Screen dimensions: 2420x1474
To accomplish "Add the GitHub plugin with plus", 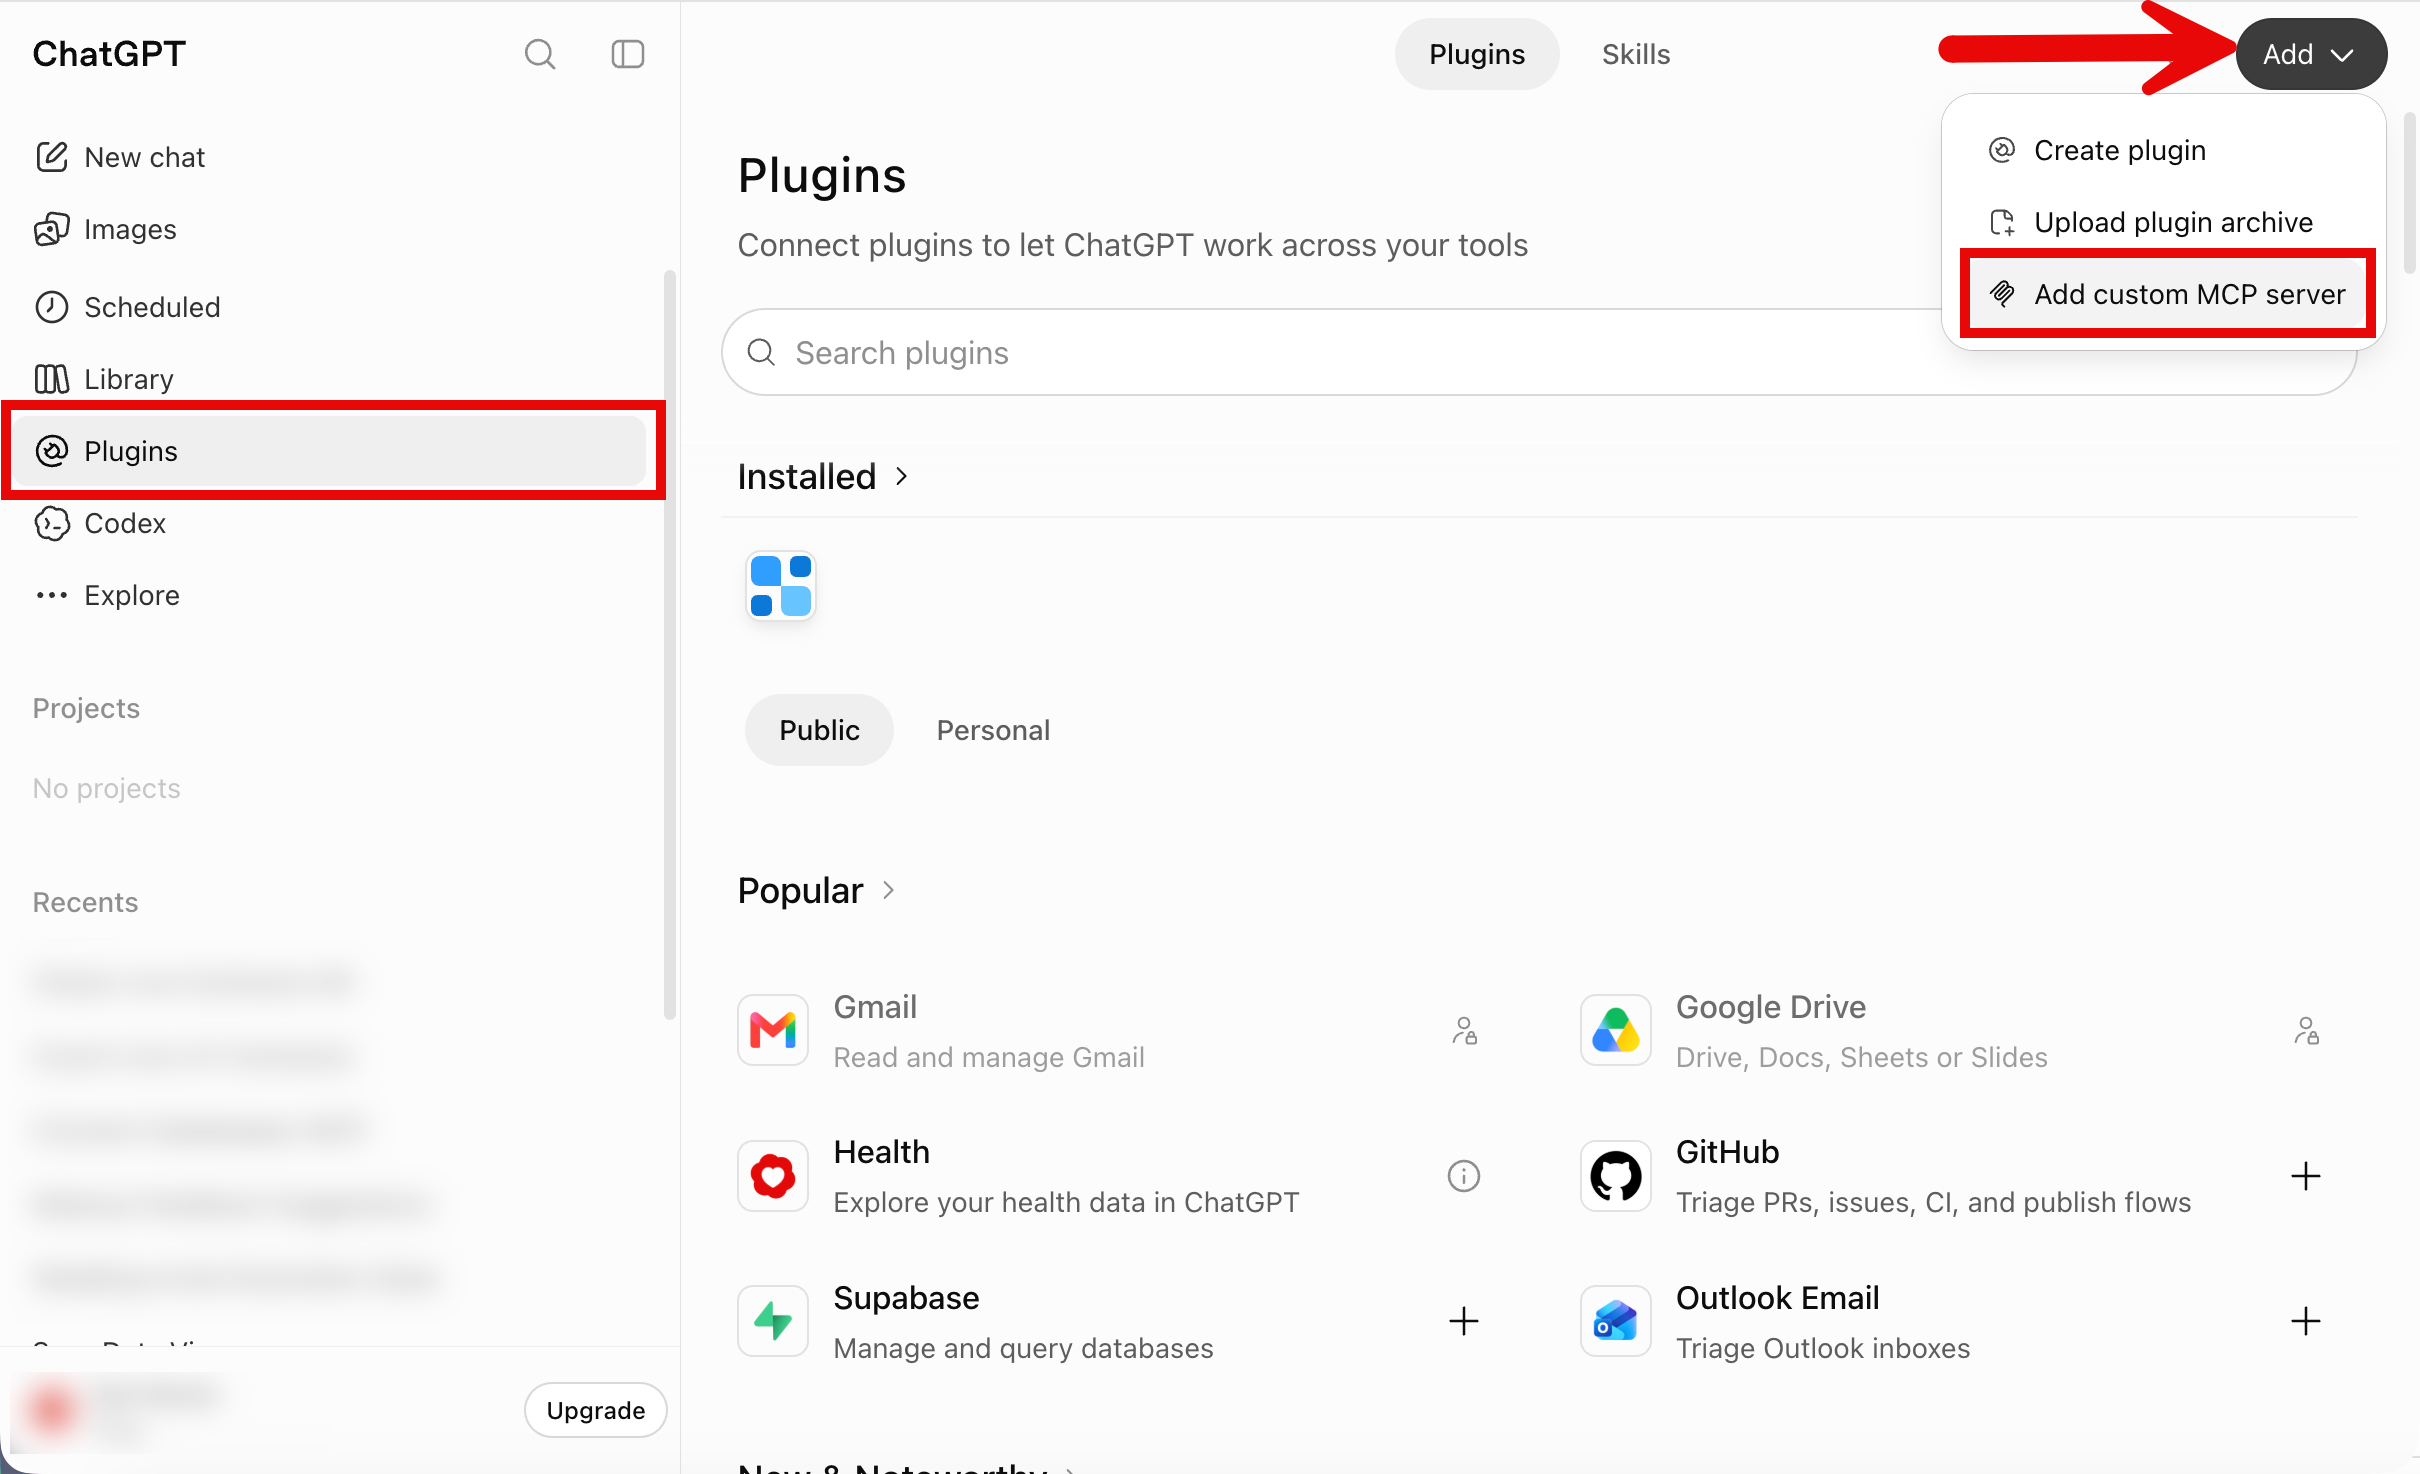I will point(2306,1176).
